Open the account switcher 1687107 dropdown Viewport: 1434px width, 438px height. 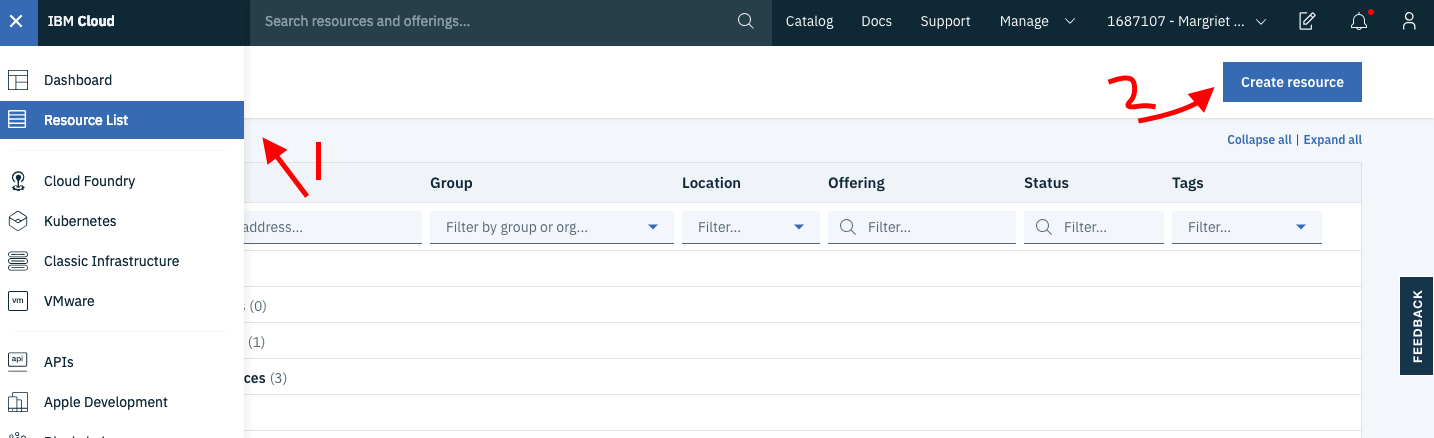tap(1186, 21)
